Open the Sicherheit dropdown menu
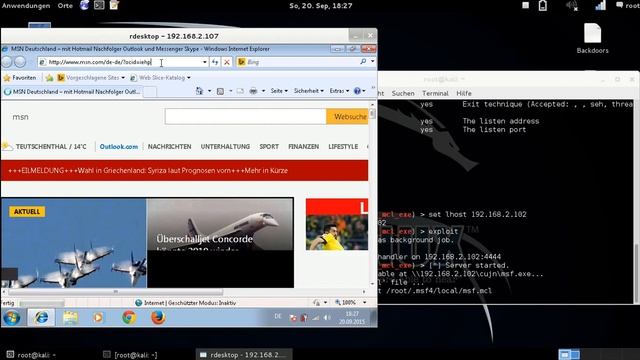 pyautogui.click(x=309, y=91)
